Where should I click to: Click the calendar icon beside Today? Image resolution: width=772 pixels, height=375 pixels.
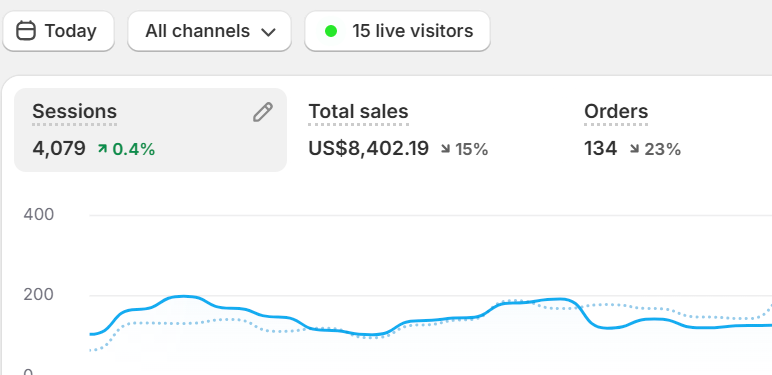pos(26,31)
